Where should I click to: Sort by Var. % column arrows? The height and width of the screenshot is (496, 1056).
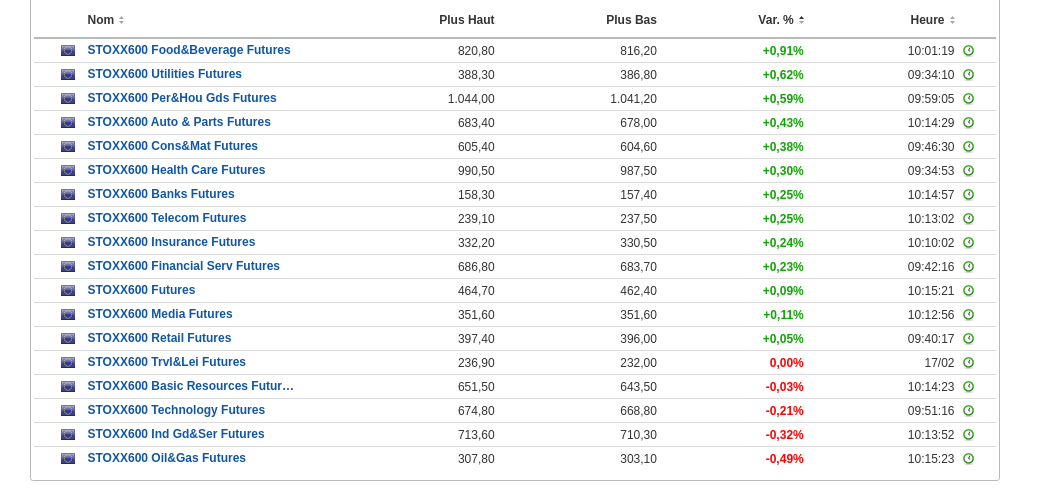click(801, 20)
